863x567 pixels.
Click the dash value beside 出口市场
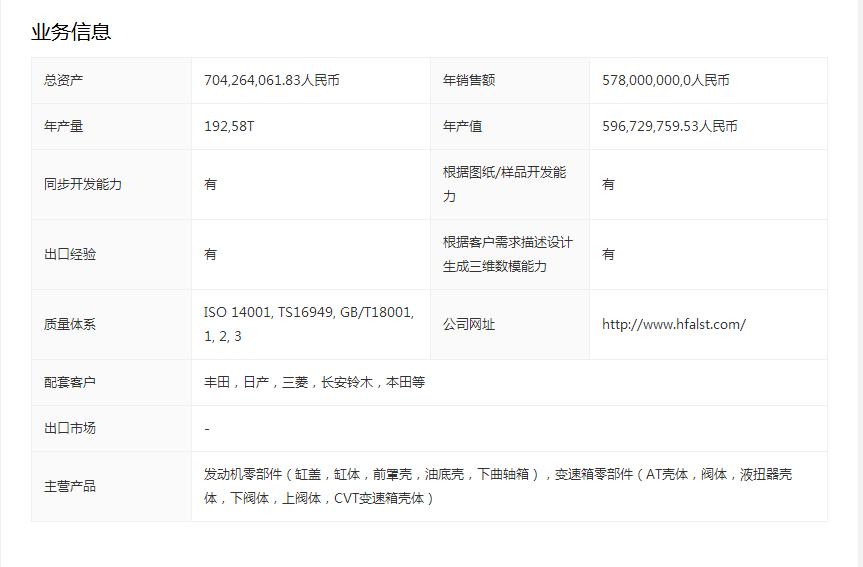(x=207, y=429)
